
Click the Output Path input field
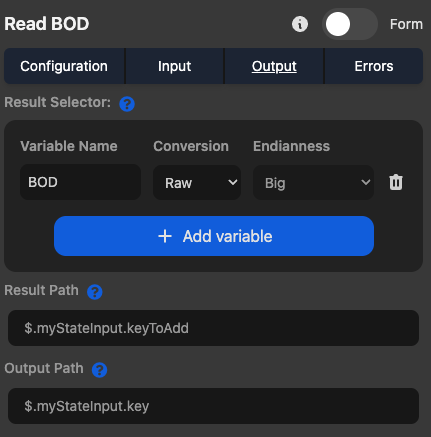[x=213, y=406]
